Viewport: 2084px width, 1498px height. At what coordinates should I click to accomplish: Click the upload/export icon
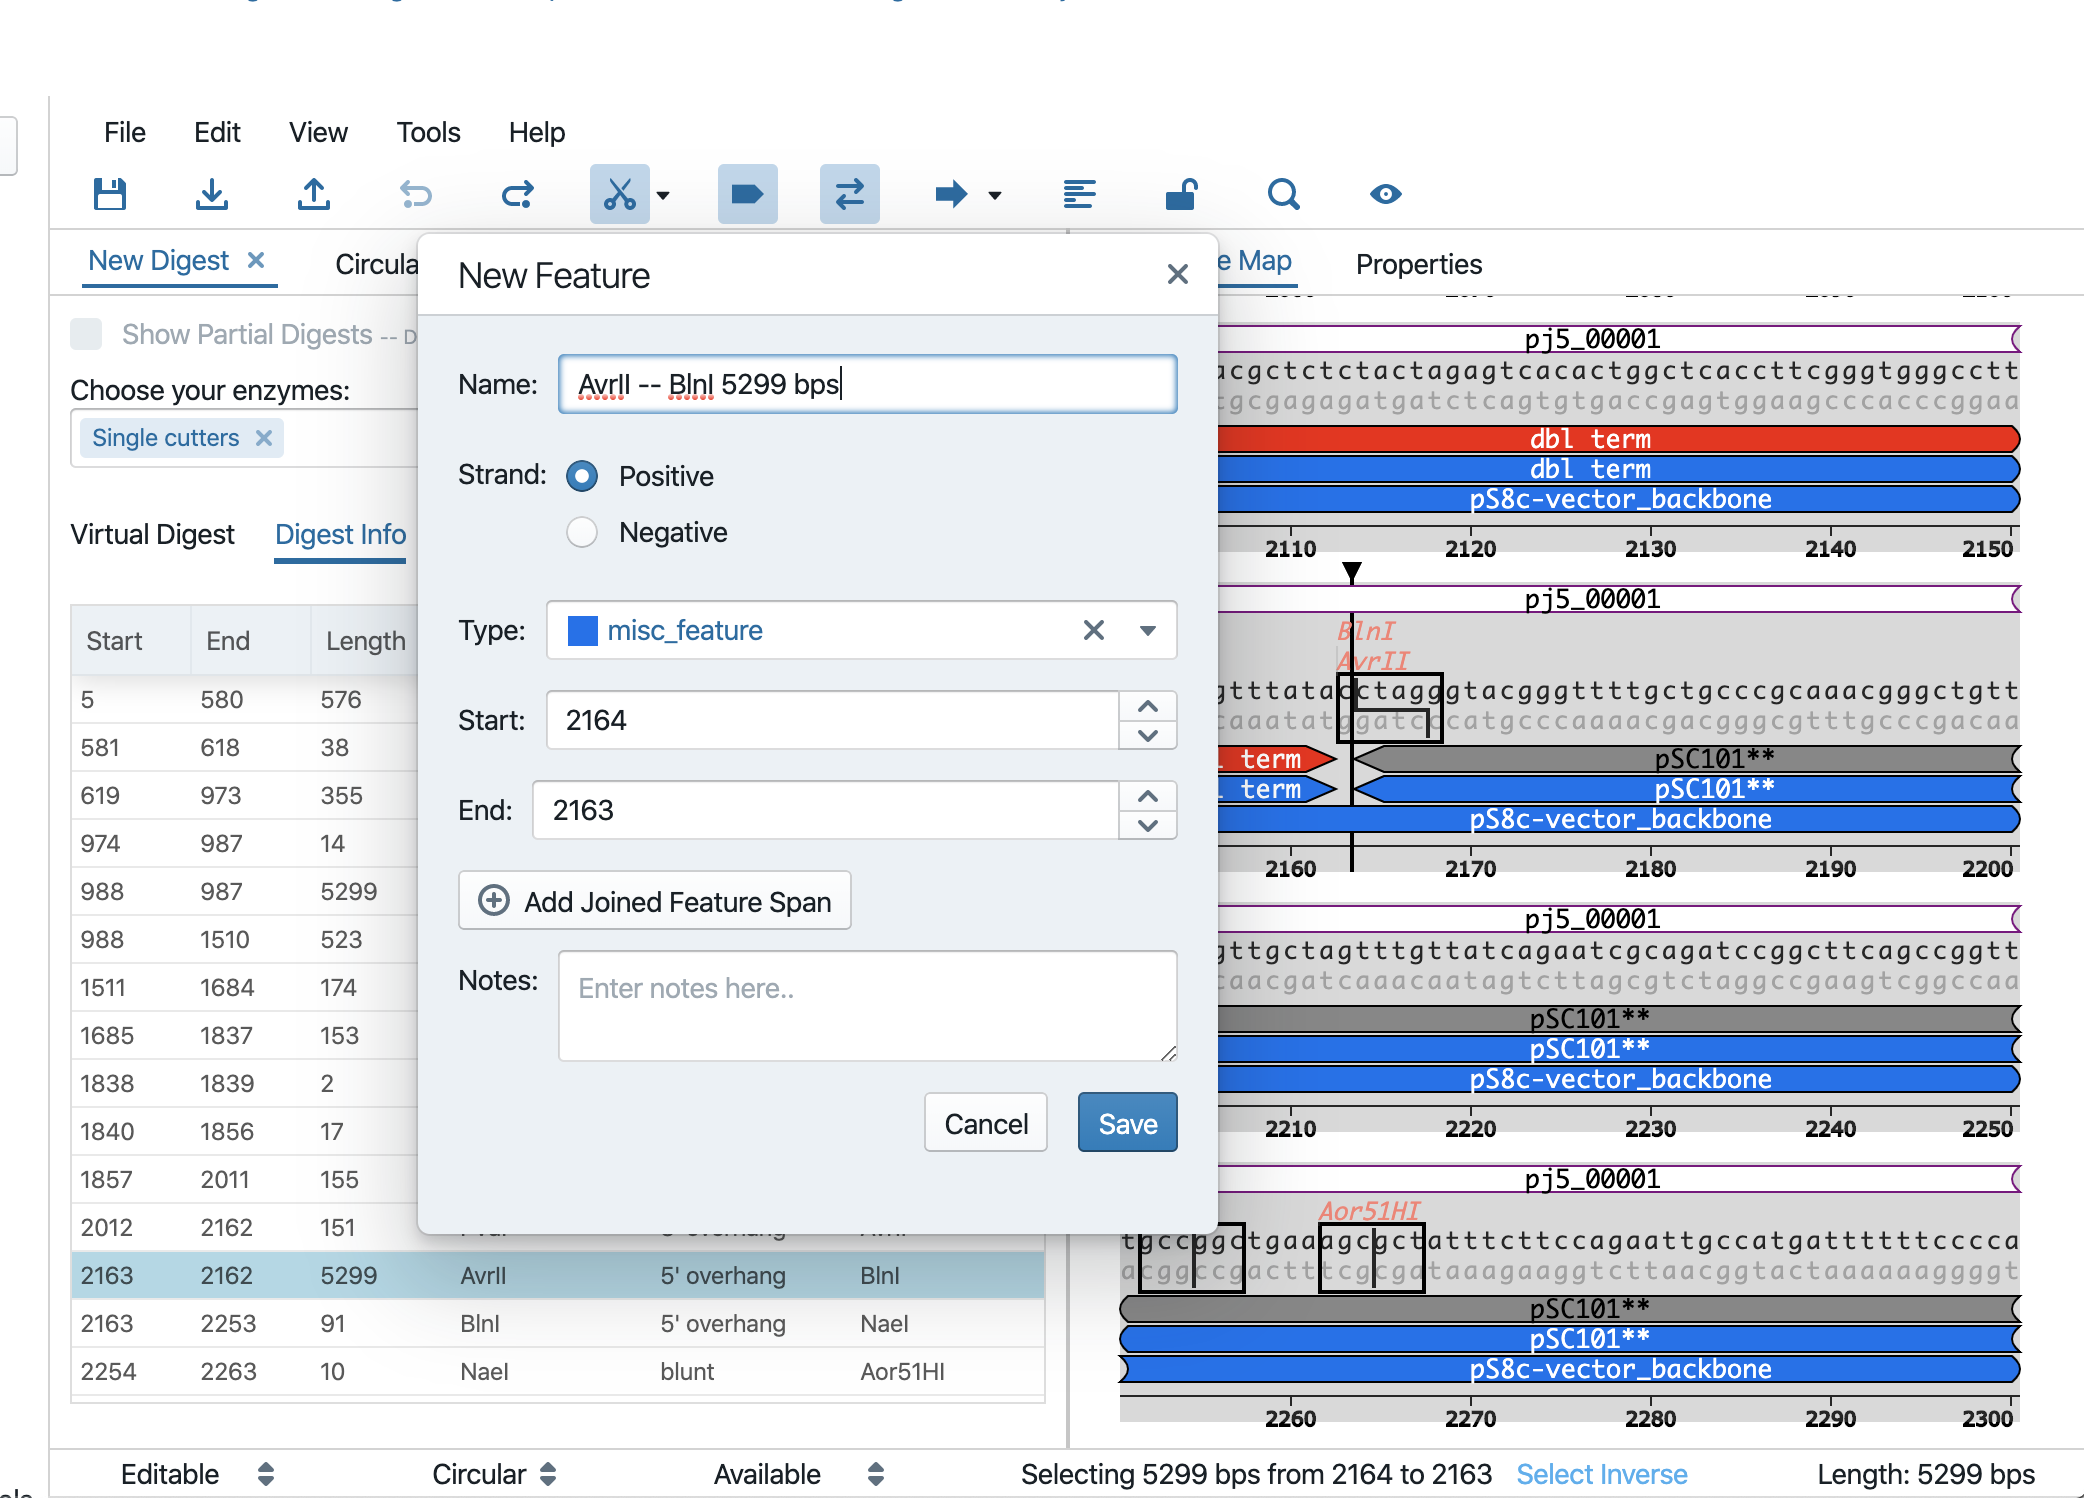(x=314, y=194)
